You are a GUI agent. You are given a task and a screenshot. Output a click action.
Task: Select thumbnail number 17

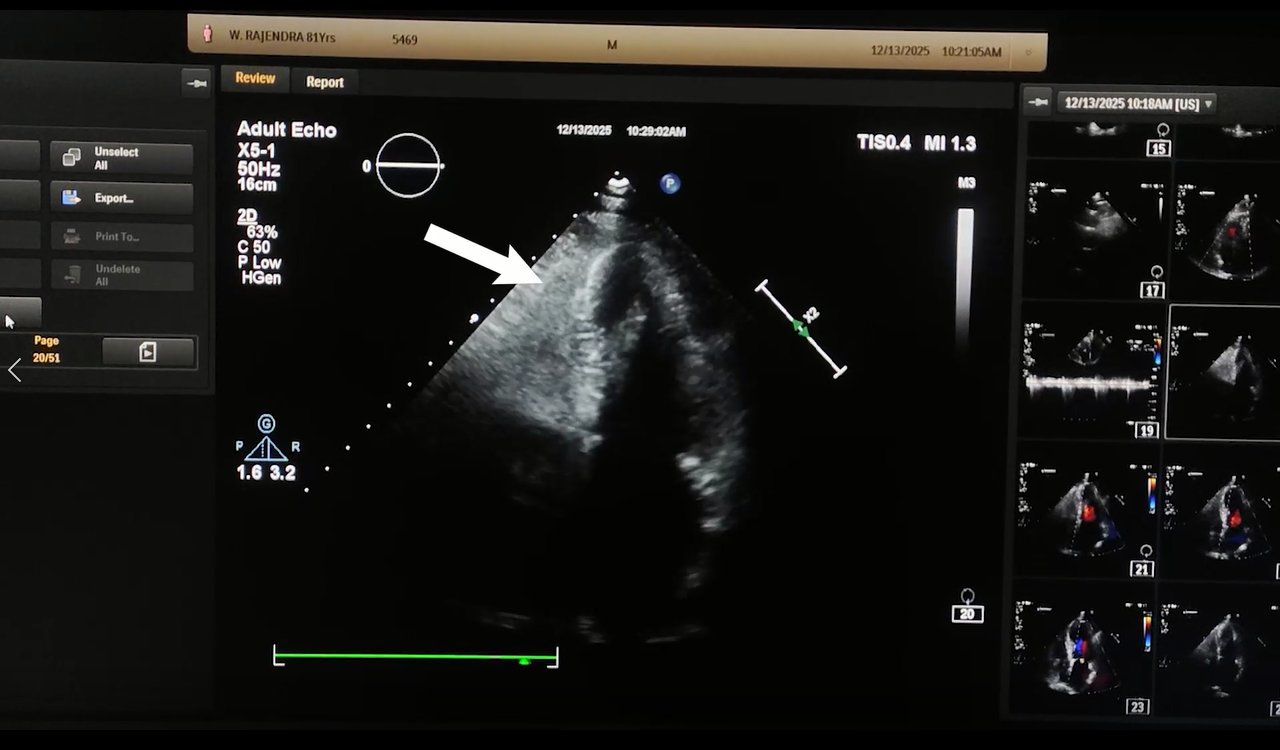pyautogui.click(x=1095, y=230)
